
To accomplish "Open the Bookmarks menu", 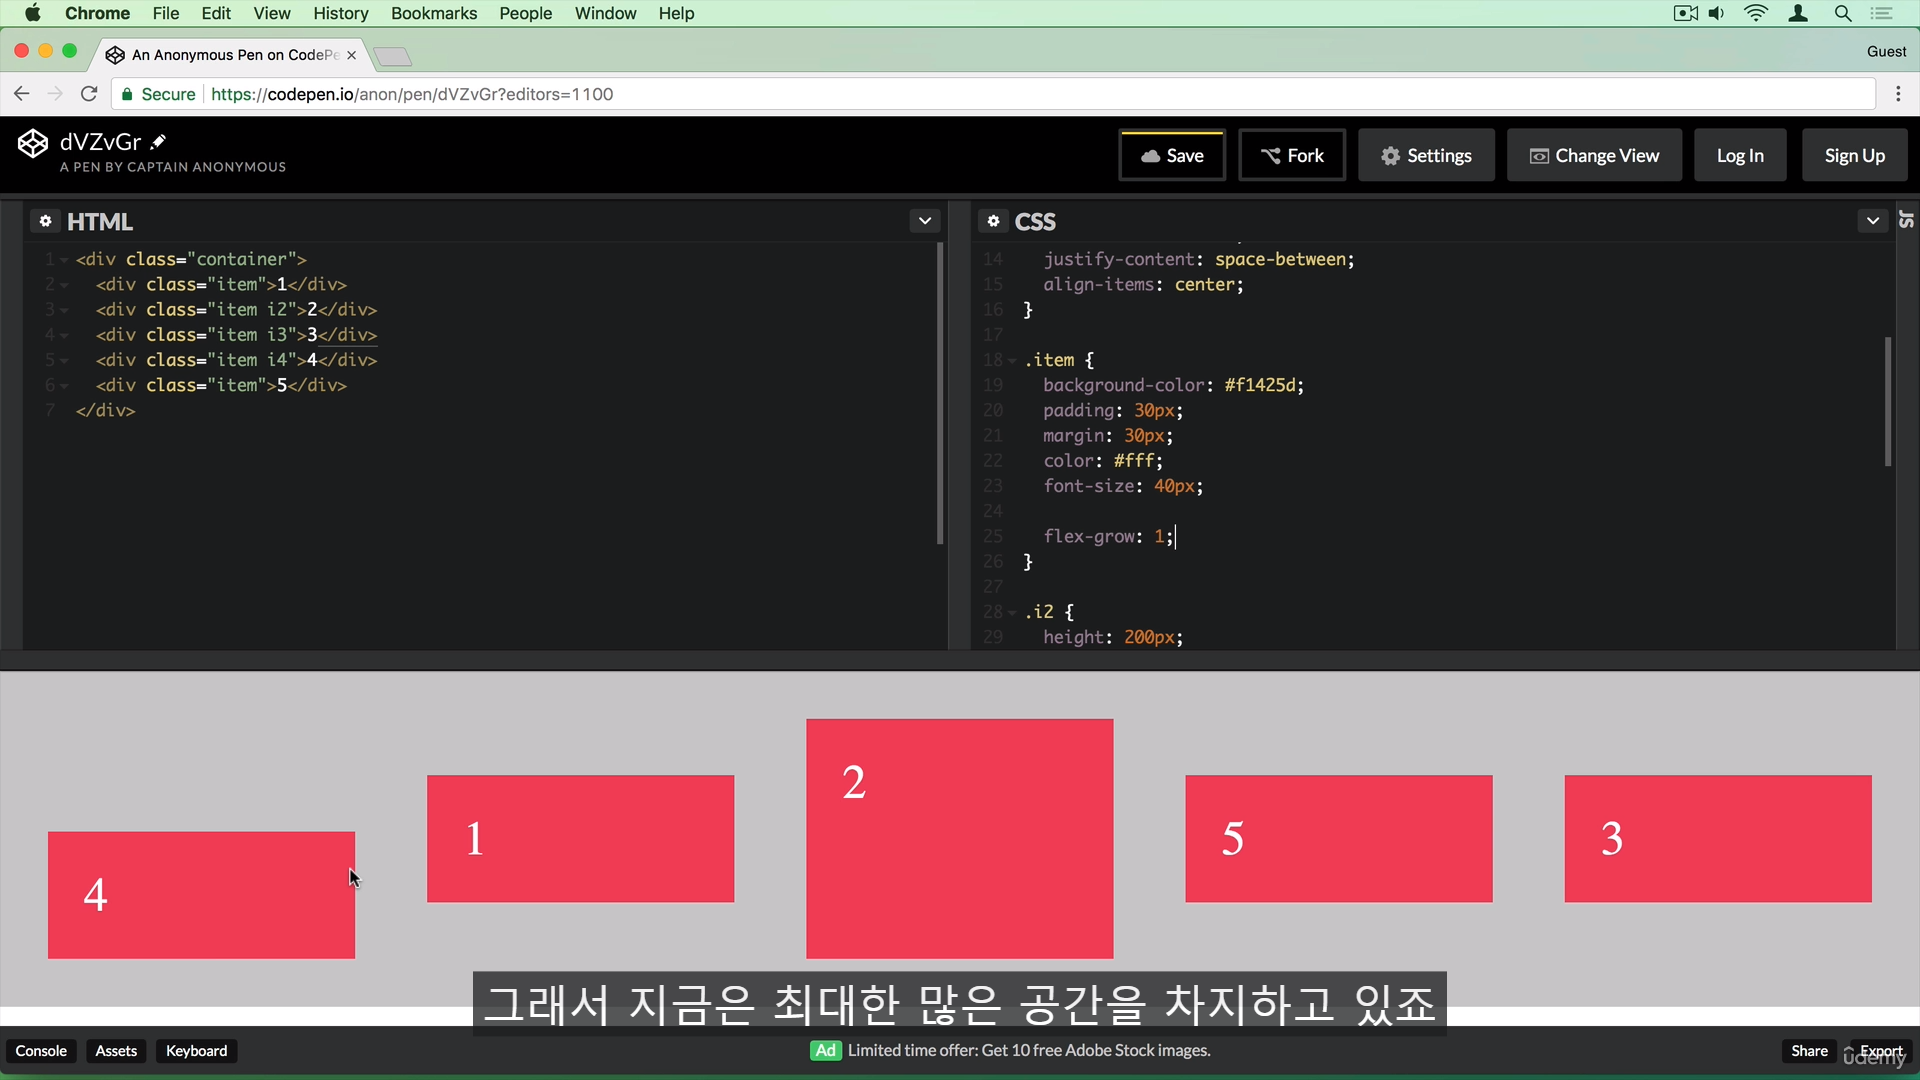I will pyautogui.click(x=433, y=13).
